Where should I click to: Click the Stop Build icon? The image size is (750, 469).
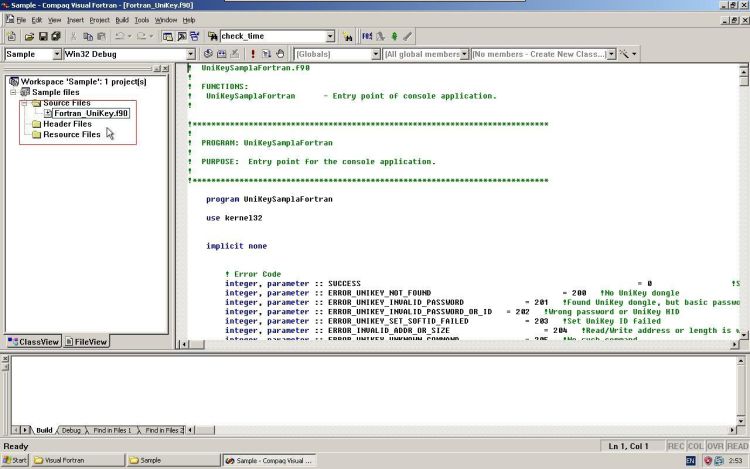235,54
